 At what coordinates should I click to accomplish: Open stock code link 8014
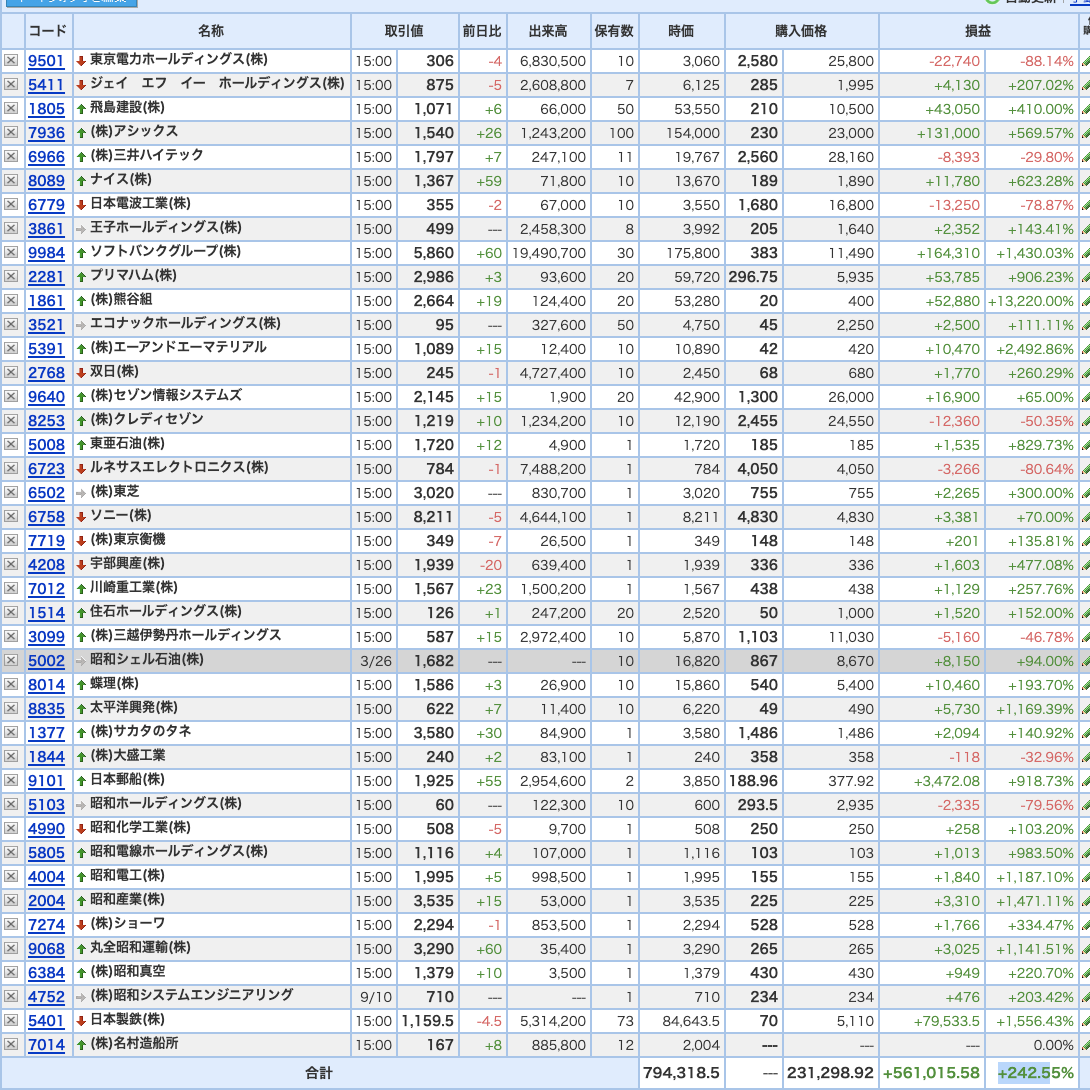[46, 685]
